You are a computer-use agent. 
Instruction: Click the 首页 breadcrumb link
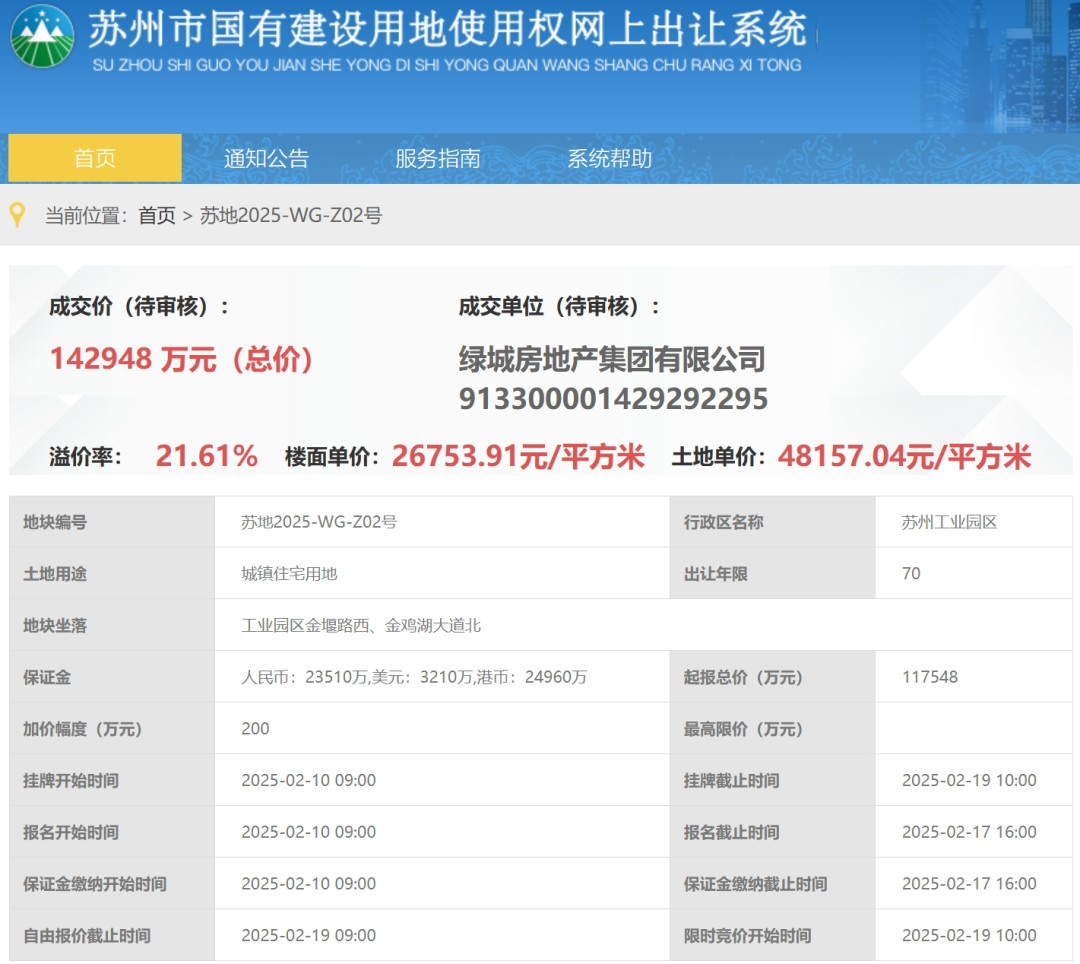[157, 216]
